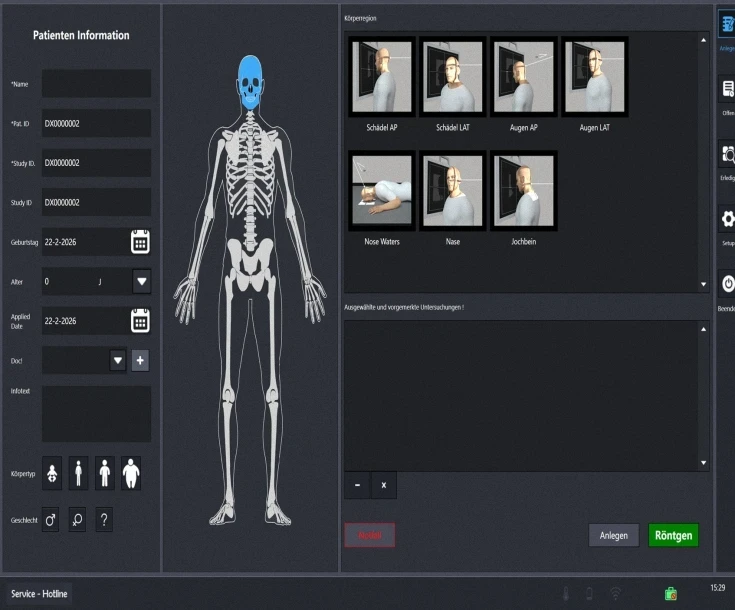Select the child body type icon
Screen dimensions: 735x610
click(x=78, y=474)
